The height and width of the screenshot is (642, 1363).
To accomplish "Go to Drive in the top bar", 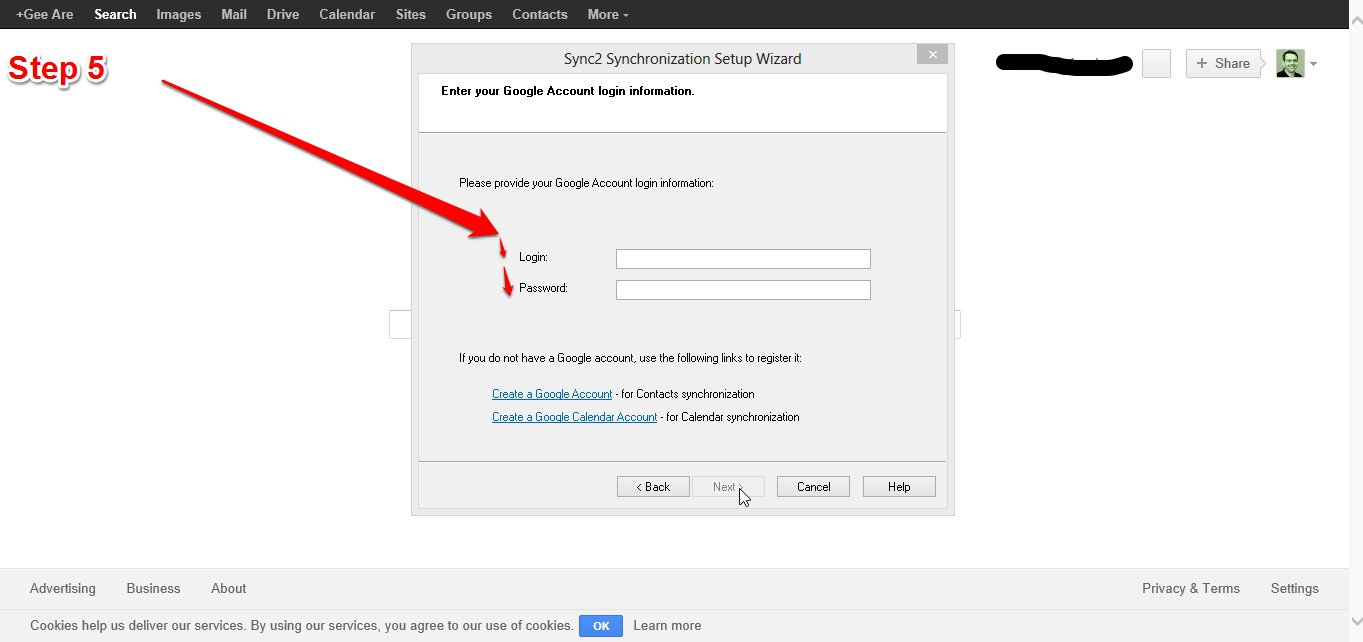I will pos(283,14).
